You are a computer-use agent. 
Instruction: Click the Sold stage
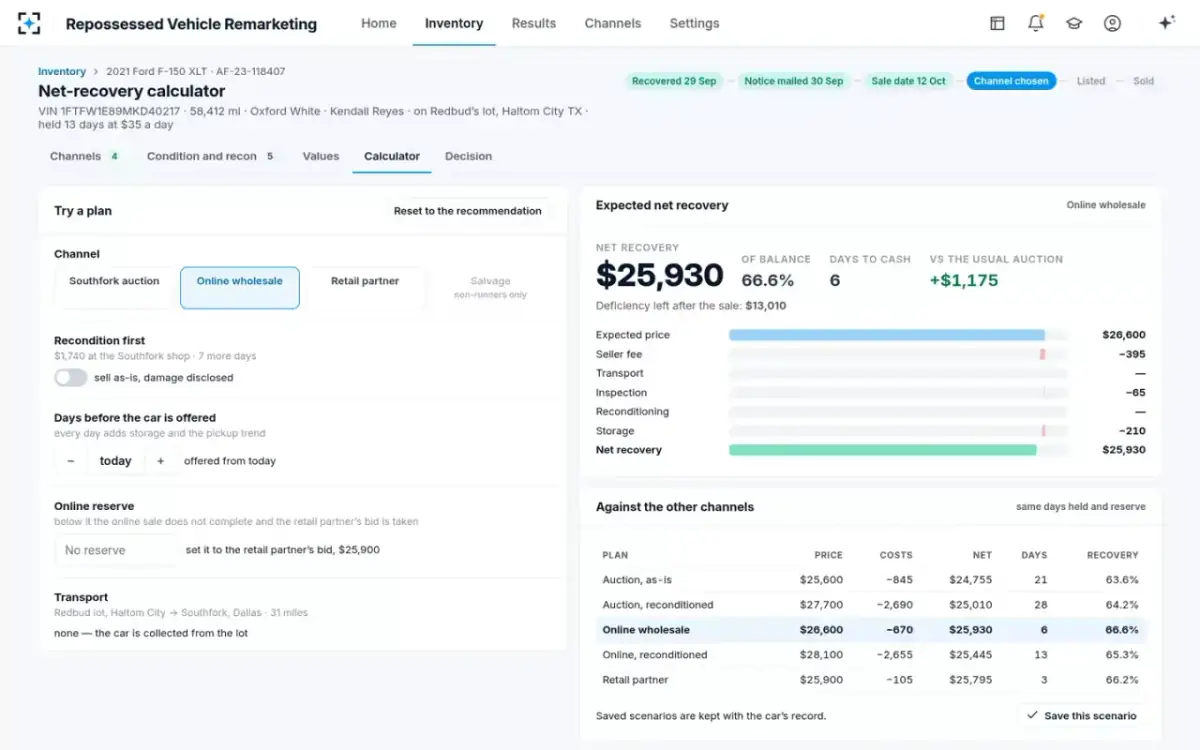click(1143, 81)
